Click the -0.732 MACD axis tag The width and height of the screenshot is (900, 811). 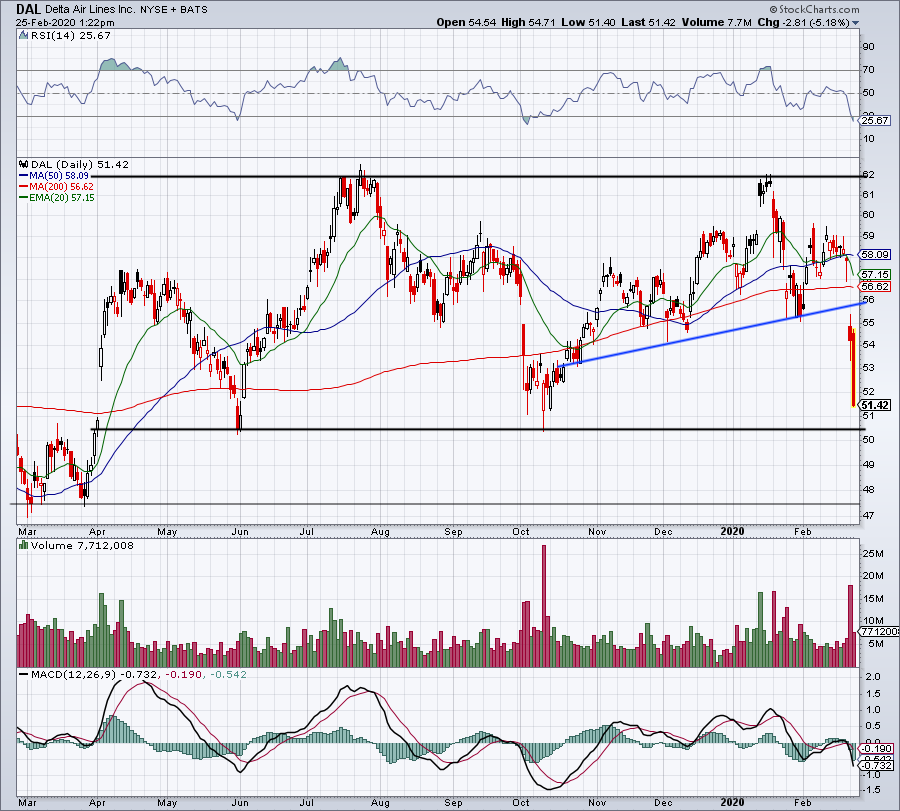(x=876, y=766)
